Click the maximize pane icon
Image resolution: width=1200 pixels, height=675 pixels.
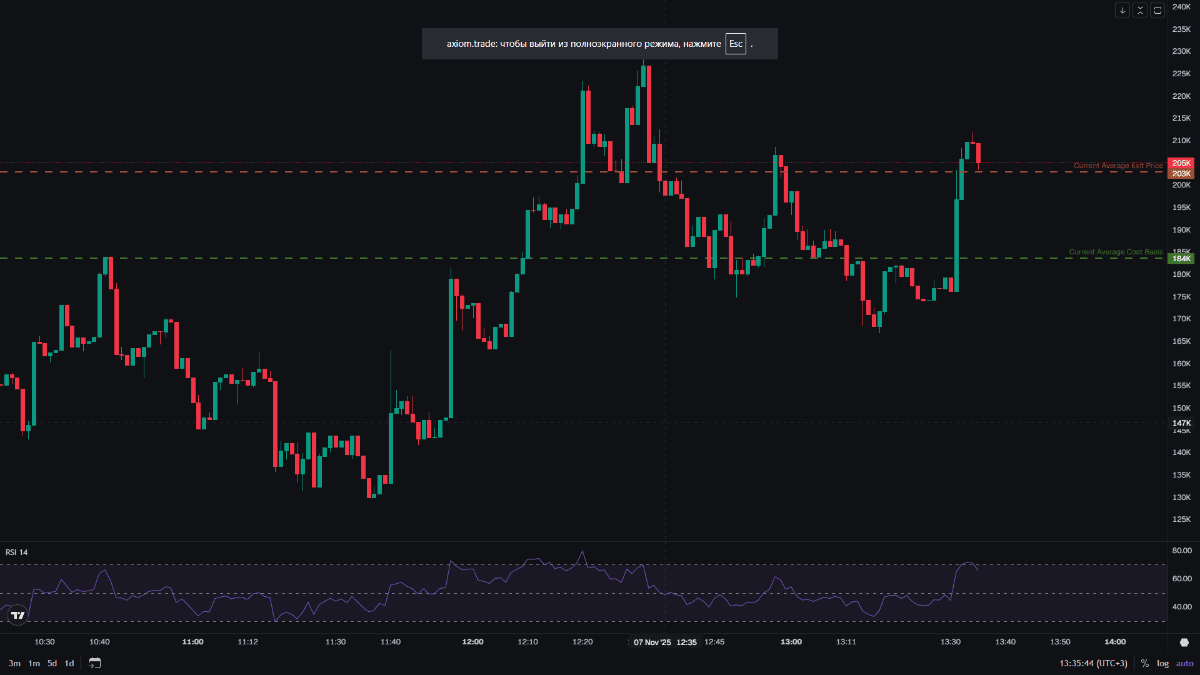click(x=1157, y=10)
